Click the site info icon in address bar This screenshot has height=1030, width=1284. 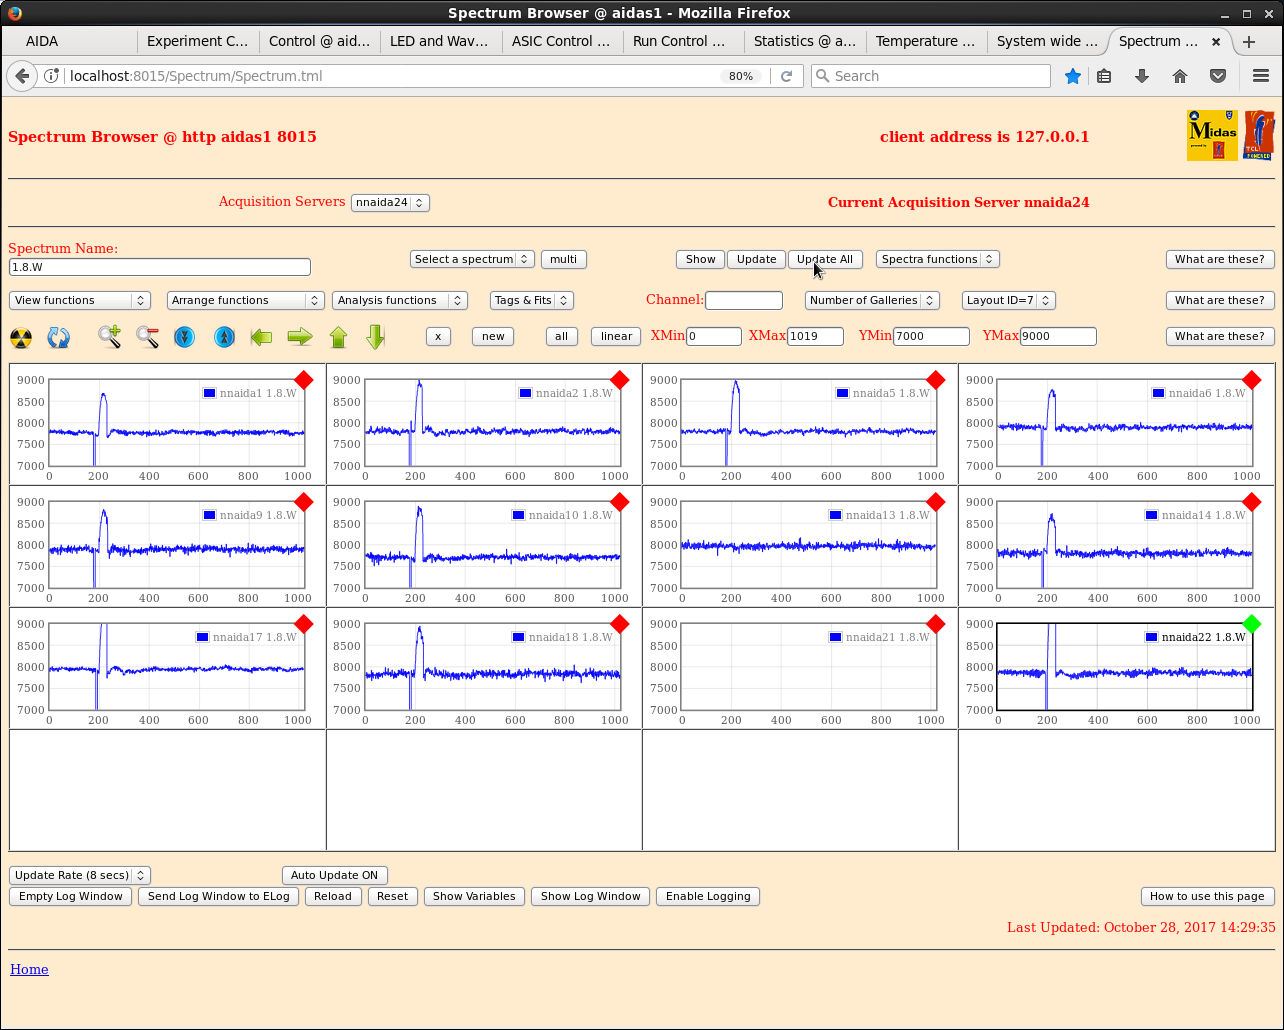point(52,76)
